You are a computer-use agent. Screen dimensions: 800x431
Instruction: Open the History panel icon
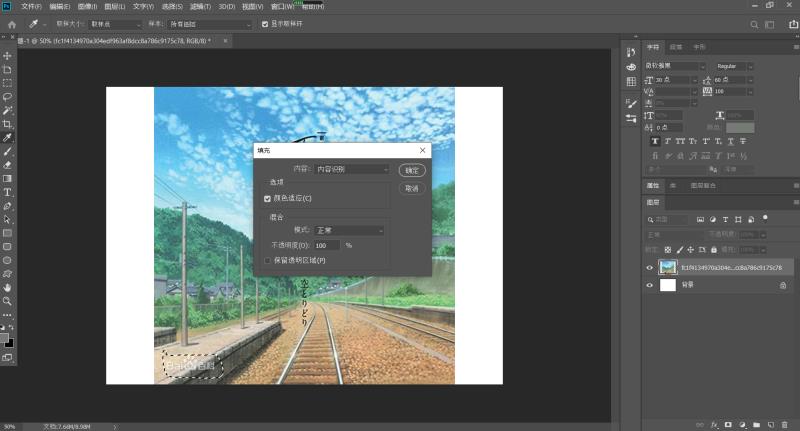point(631,53)
